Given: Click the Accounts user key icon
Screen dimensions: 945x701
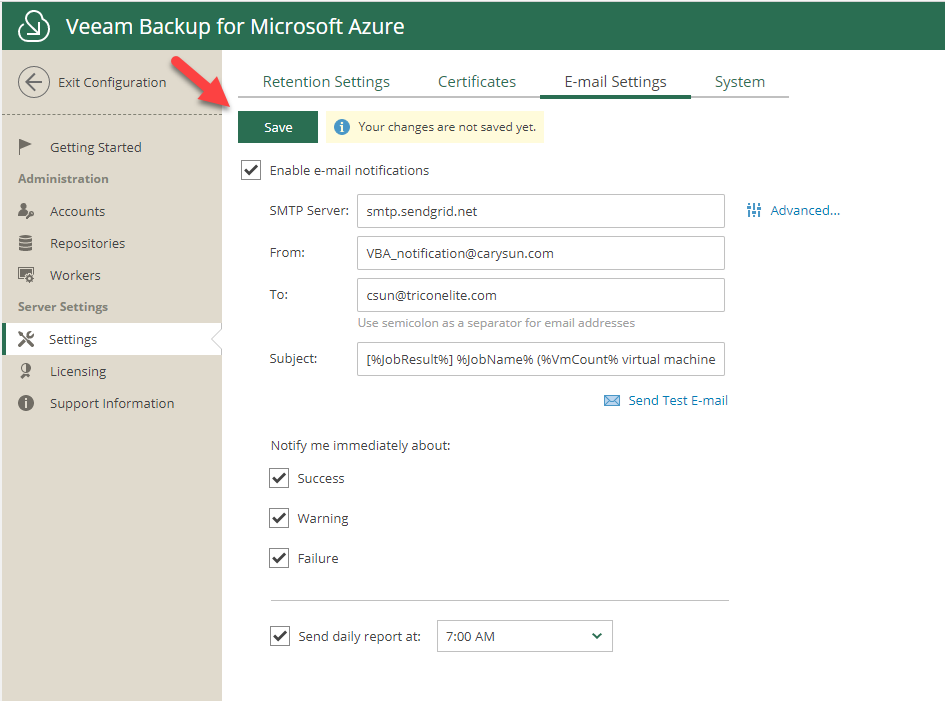Looking at the screenshot, I should tap(26, 211).
